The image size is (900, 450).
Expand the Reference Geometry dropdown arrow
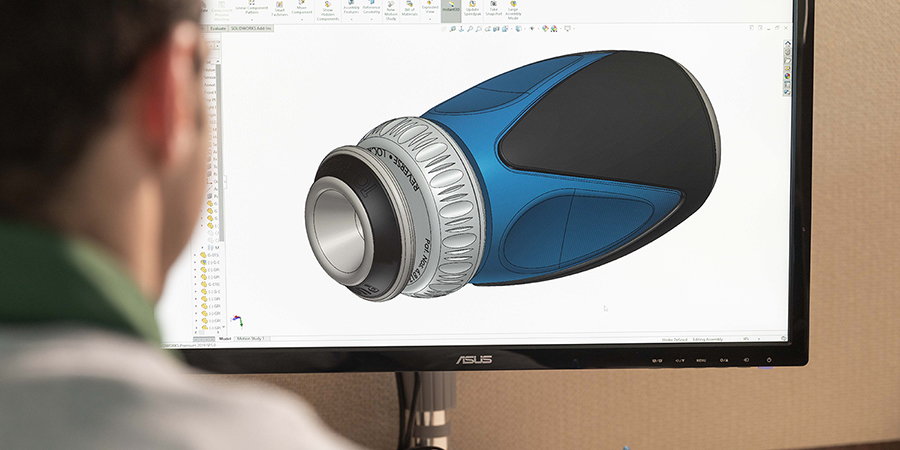(371, 20)
